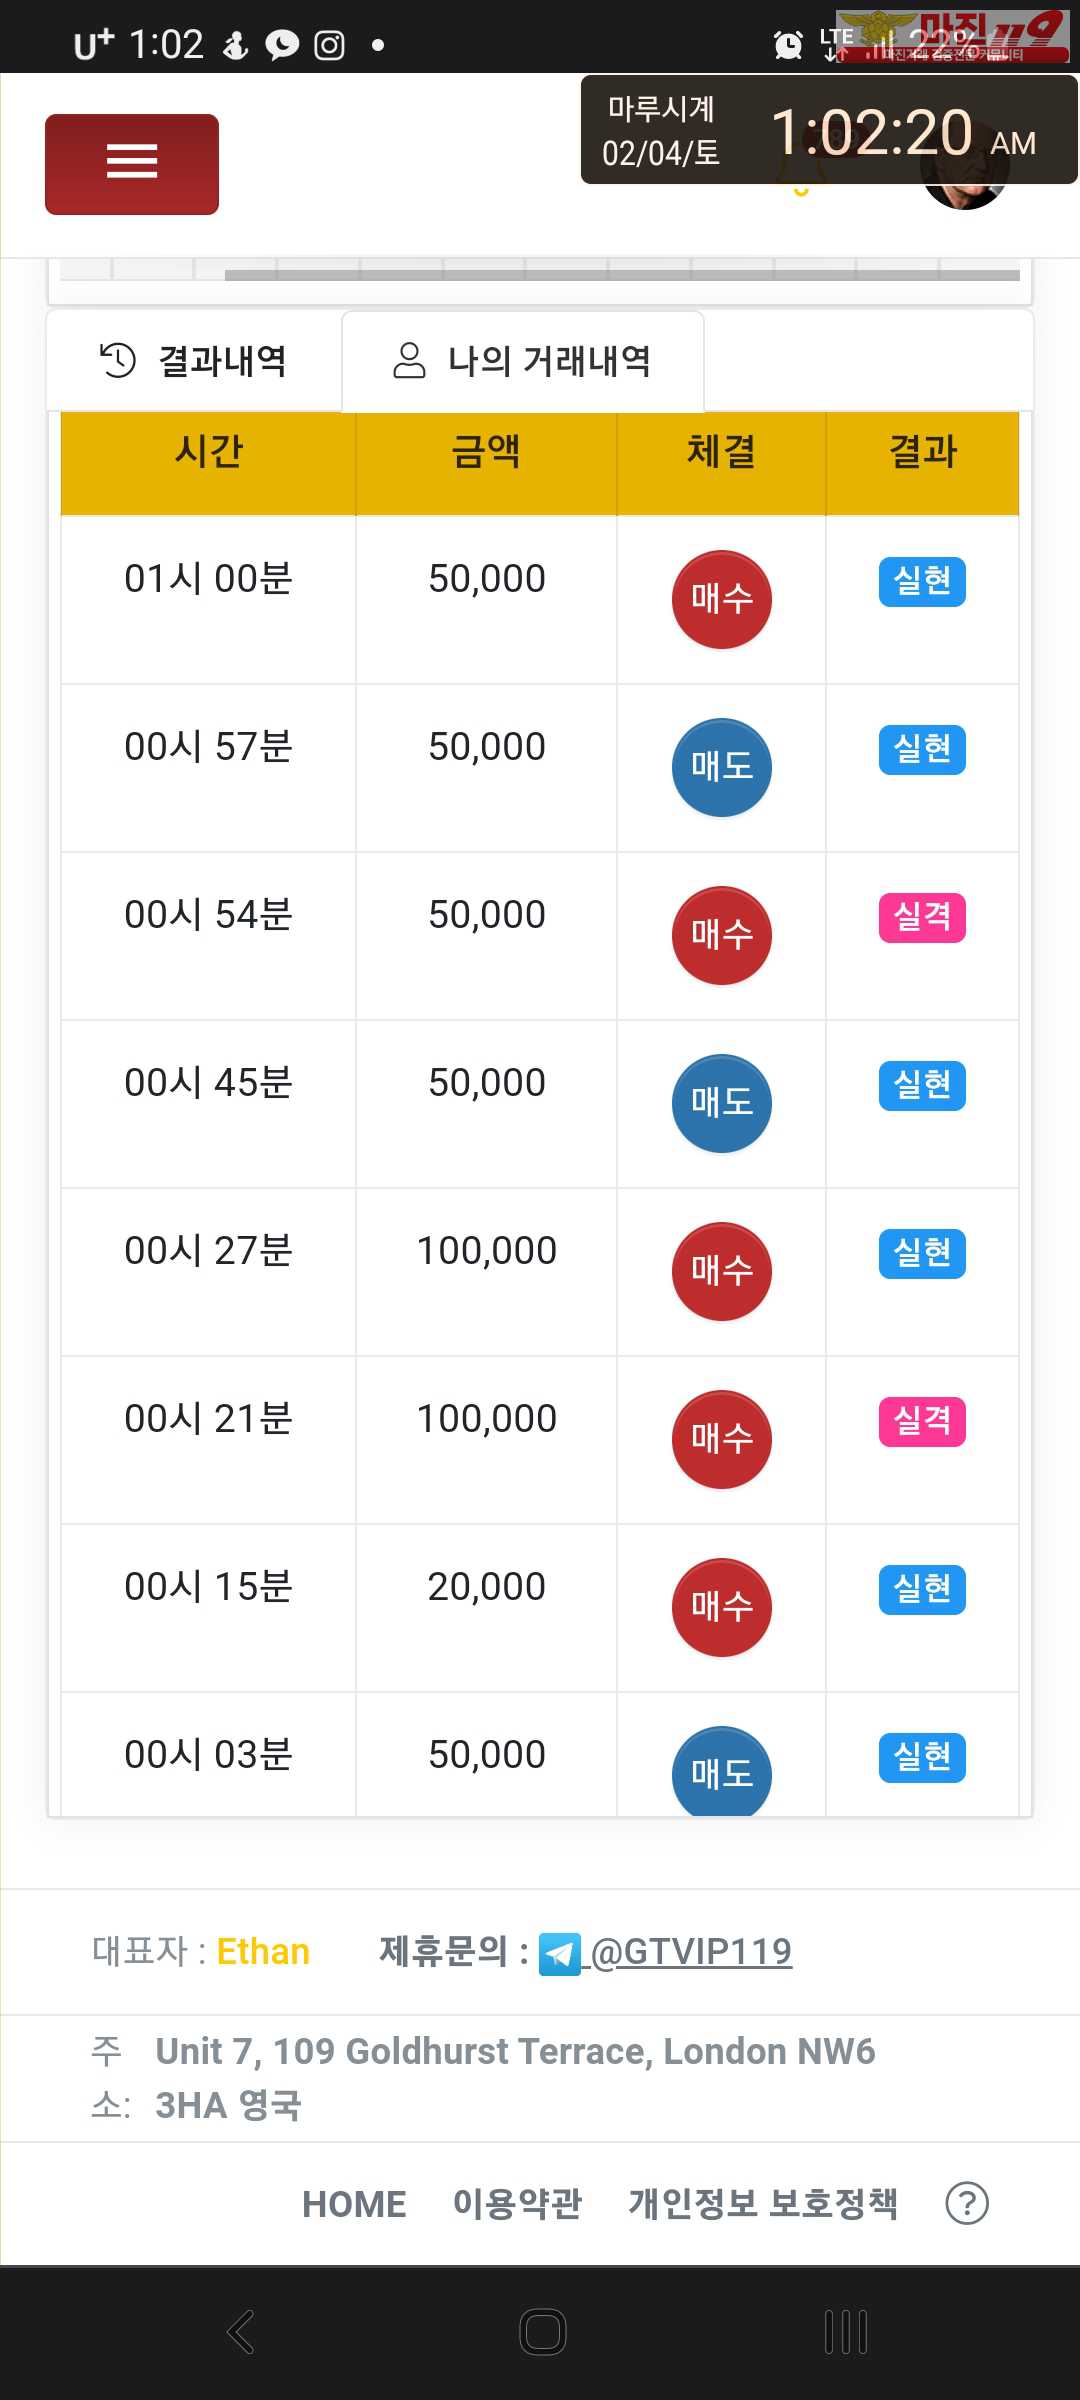Tap the red 매수 badge at 01시 00분

click(x=721, y=599)
